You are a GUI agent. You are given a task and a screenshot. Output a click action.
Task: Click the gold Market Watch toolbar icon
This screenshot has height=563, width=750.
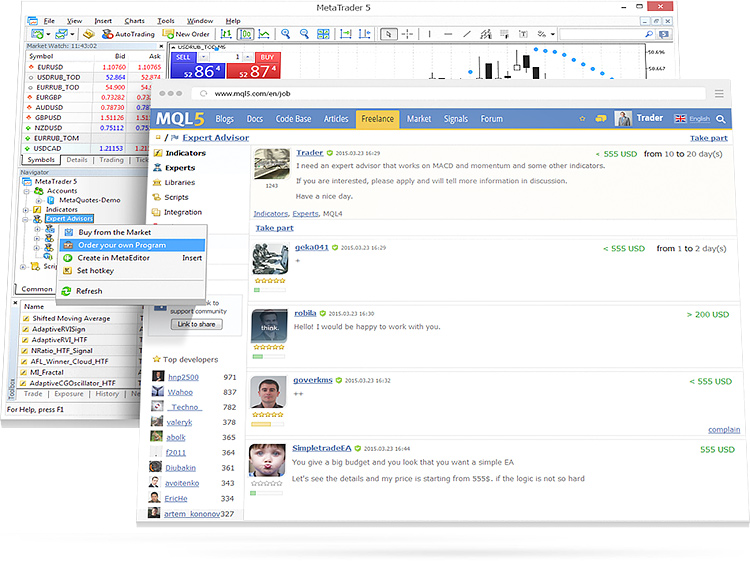click(88, 34)
